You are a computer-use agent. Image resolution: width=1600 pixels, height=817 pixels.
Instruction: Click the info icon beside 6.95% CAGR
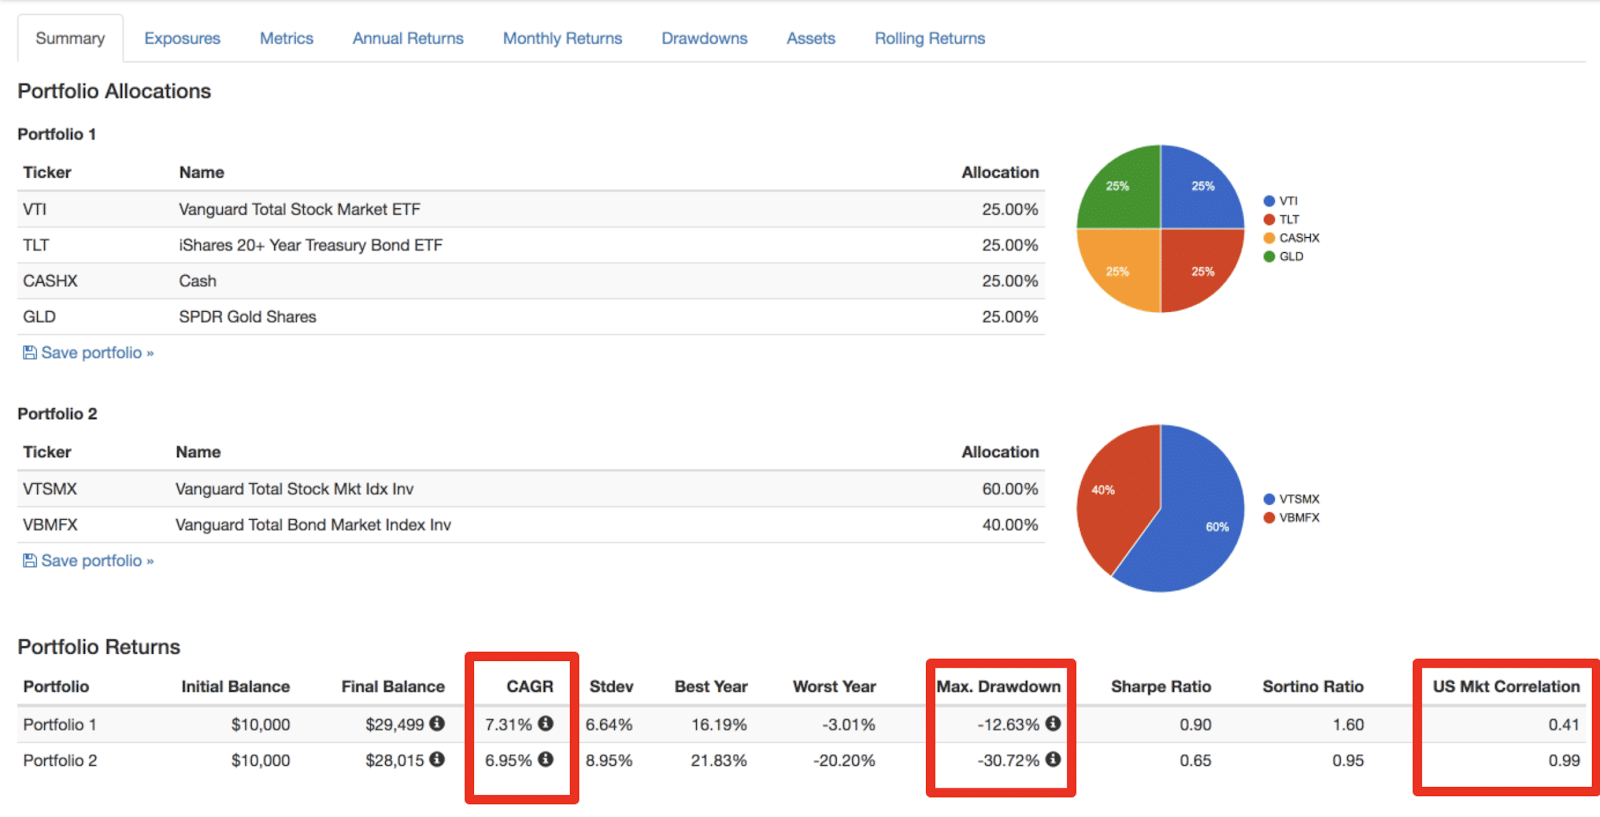(x=545, y=759)
